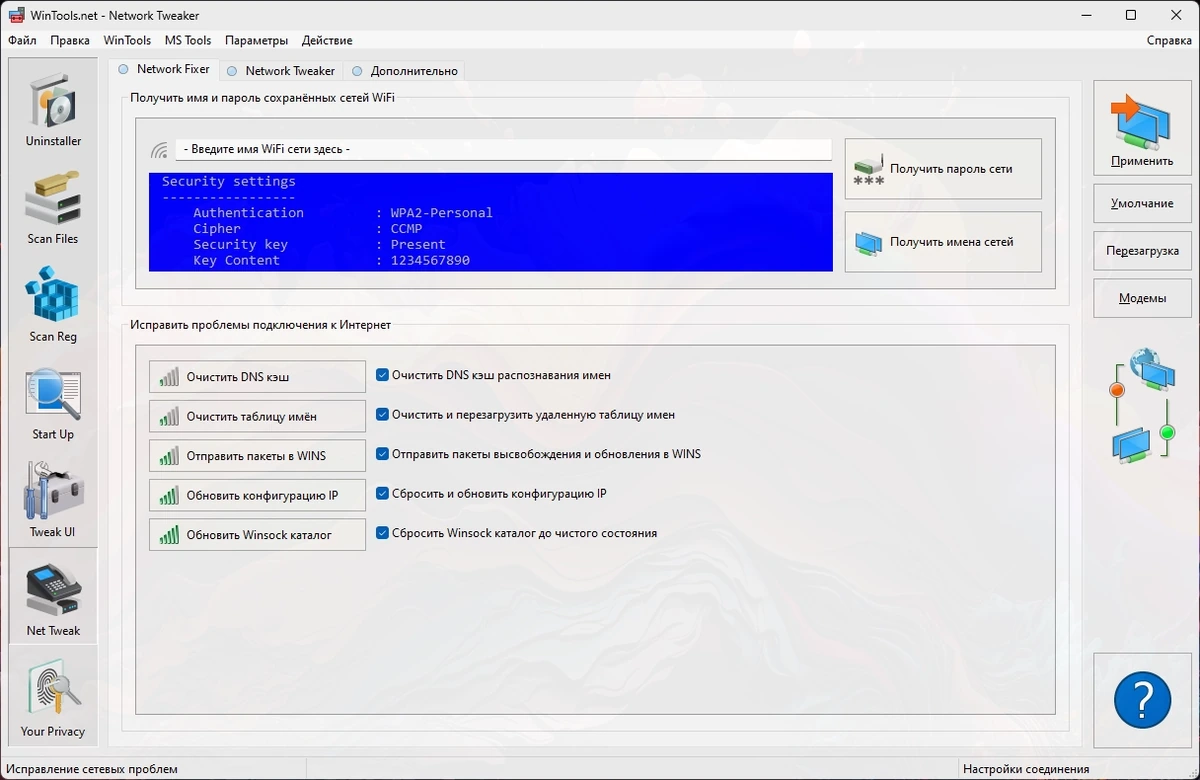Open the Tweak UI tool
The image size is (1200, 780).
(53, 500)
